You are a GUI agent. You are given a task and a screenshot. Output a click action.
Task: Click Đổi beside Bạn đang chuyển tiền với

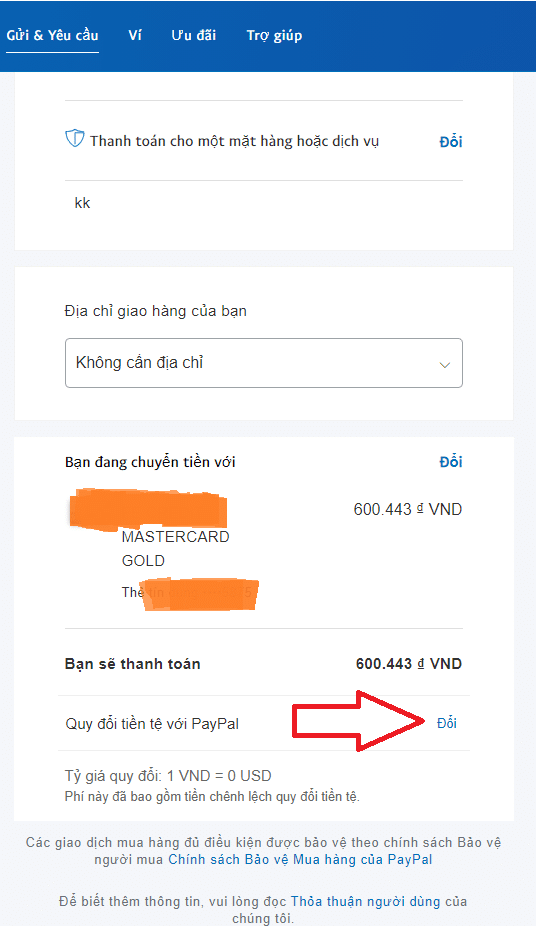click(x=451, y=462)
